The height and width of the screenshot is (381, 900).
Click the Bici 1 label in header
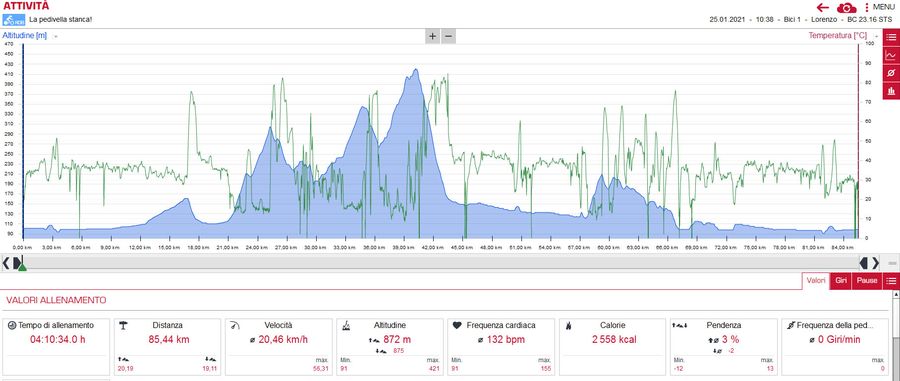coord(792,20)
